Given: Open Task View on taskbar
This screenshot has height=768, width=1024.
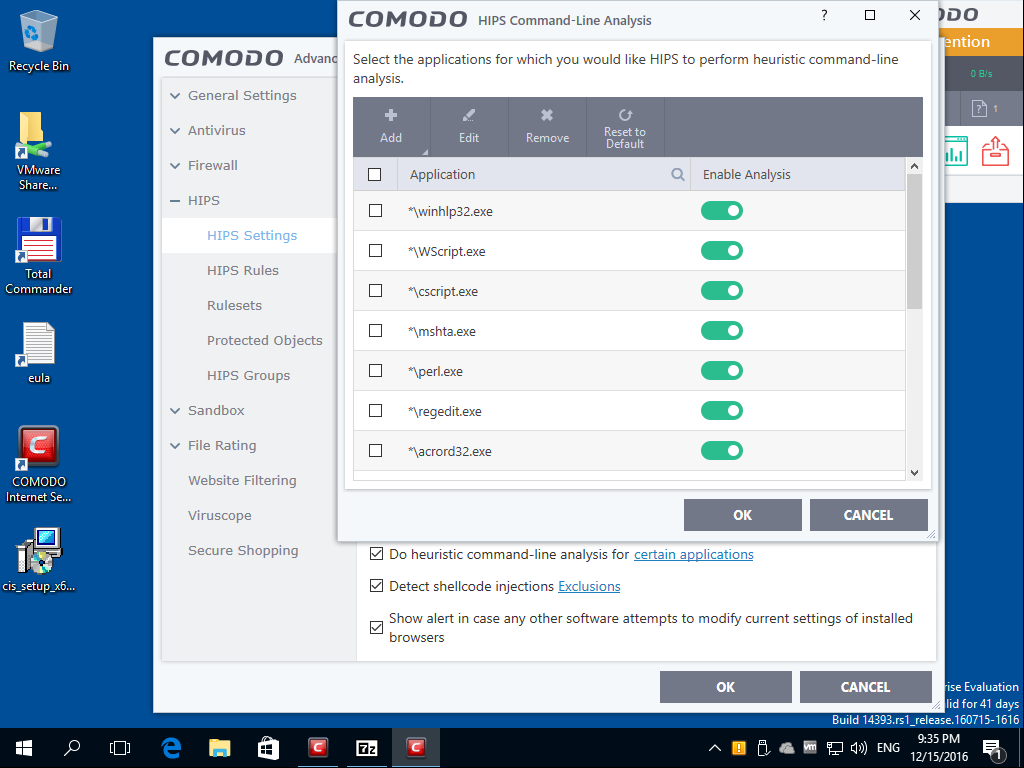Looking at the screenshot, I should pyautogui.click(x=120, y=748).
